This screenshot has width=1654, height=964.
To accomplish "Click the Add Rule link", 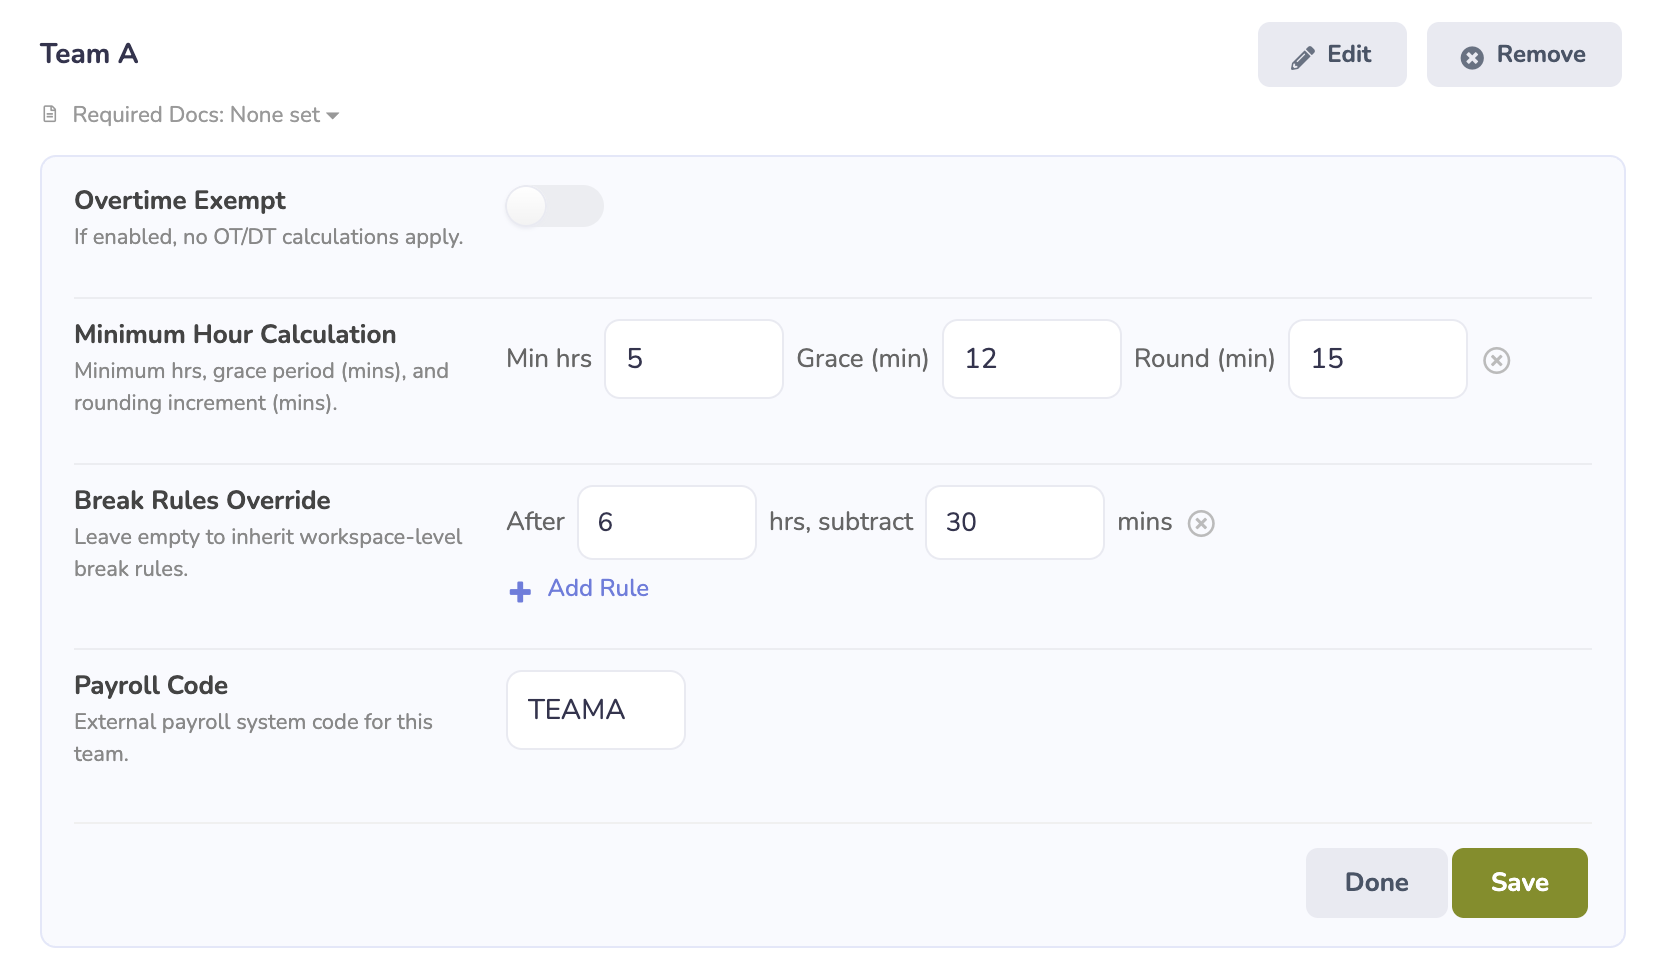I will coord(598,589).
